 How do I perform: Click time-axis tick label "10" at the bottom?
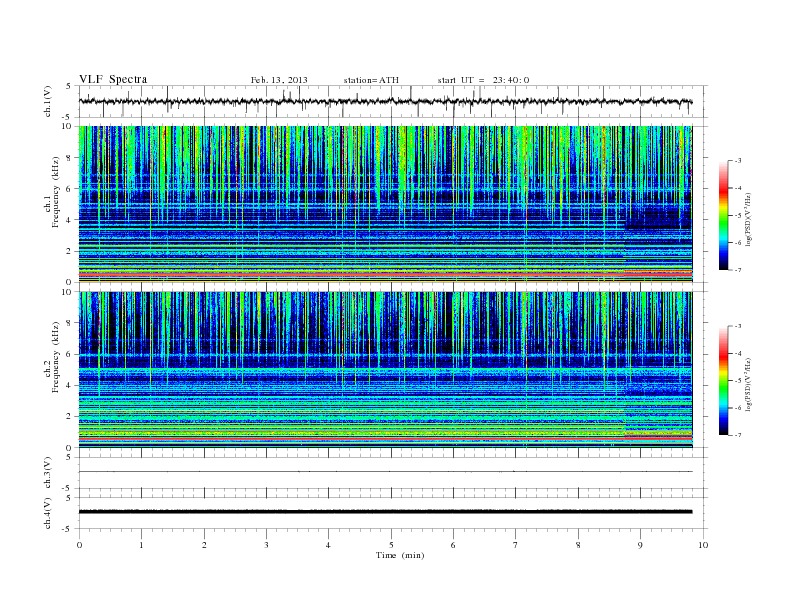pos(703,545)
